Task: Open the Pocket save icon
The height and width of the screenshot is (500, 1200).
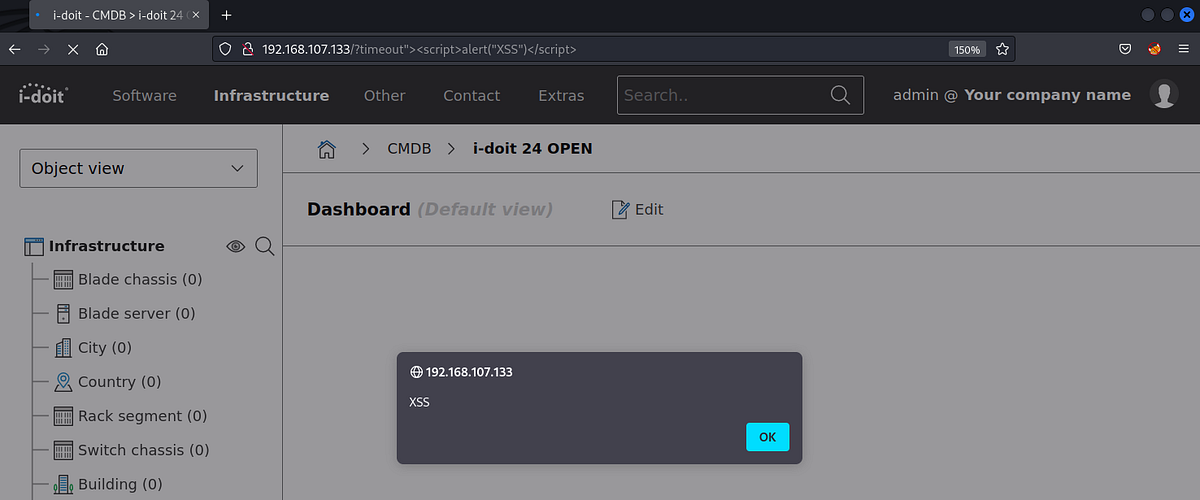Action: [x=1125, y=49]
